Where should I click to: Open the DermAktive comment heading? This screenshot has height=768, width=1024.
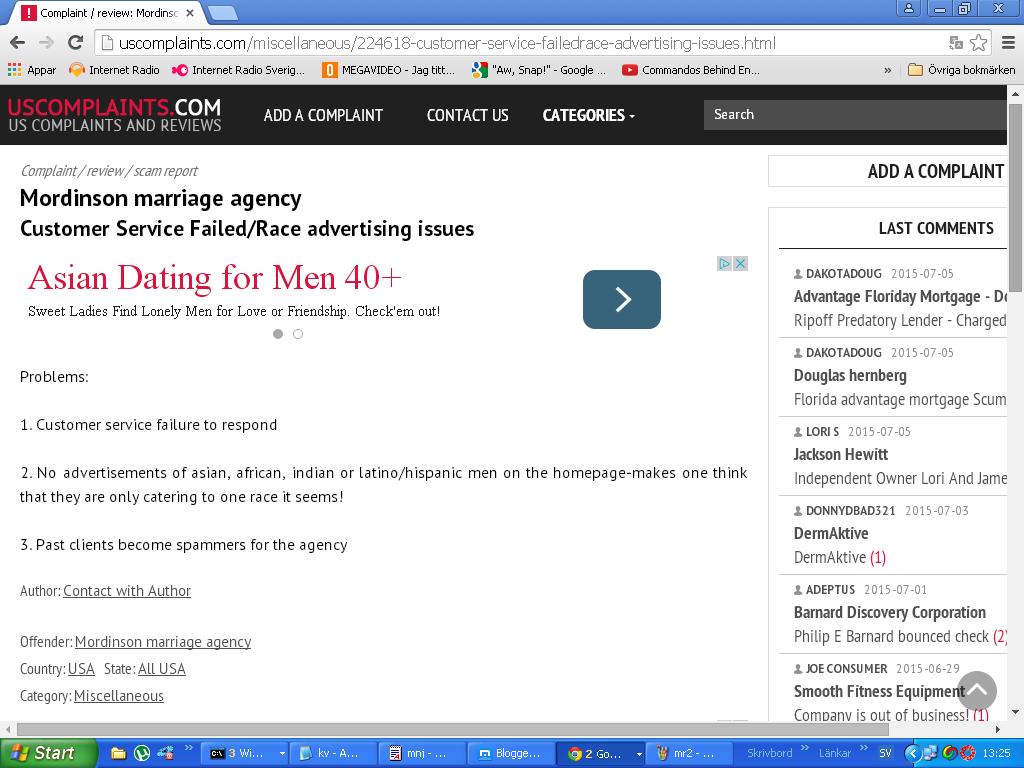[x=831, y=533]
